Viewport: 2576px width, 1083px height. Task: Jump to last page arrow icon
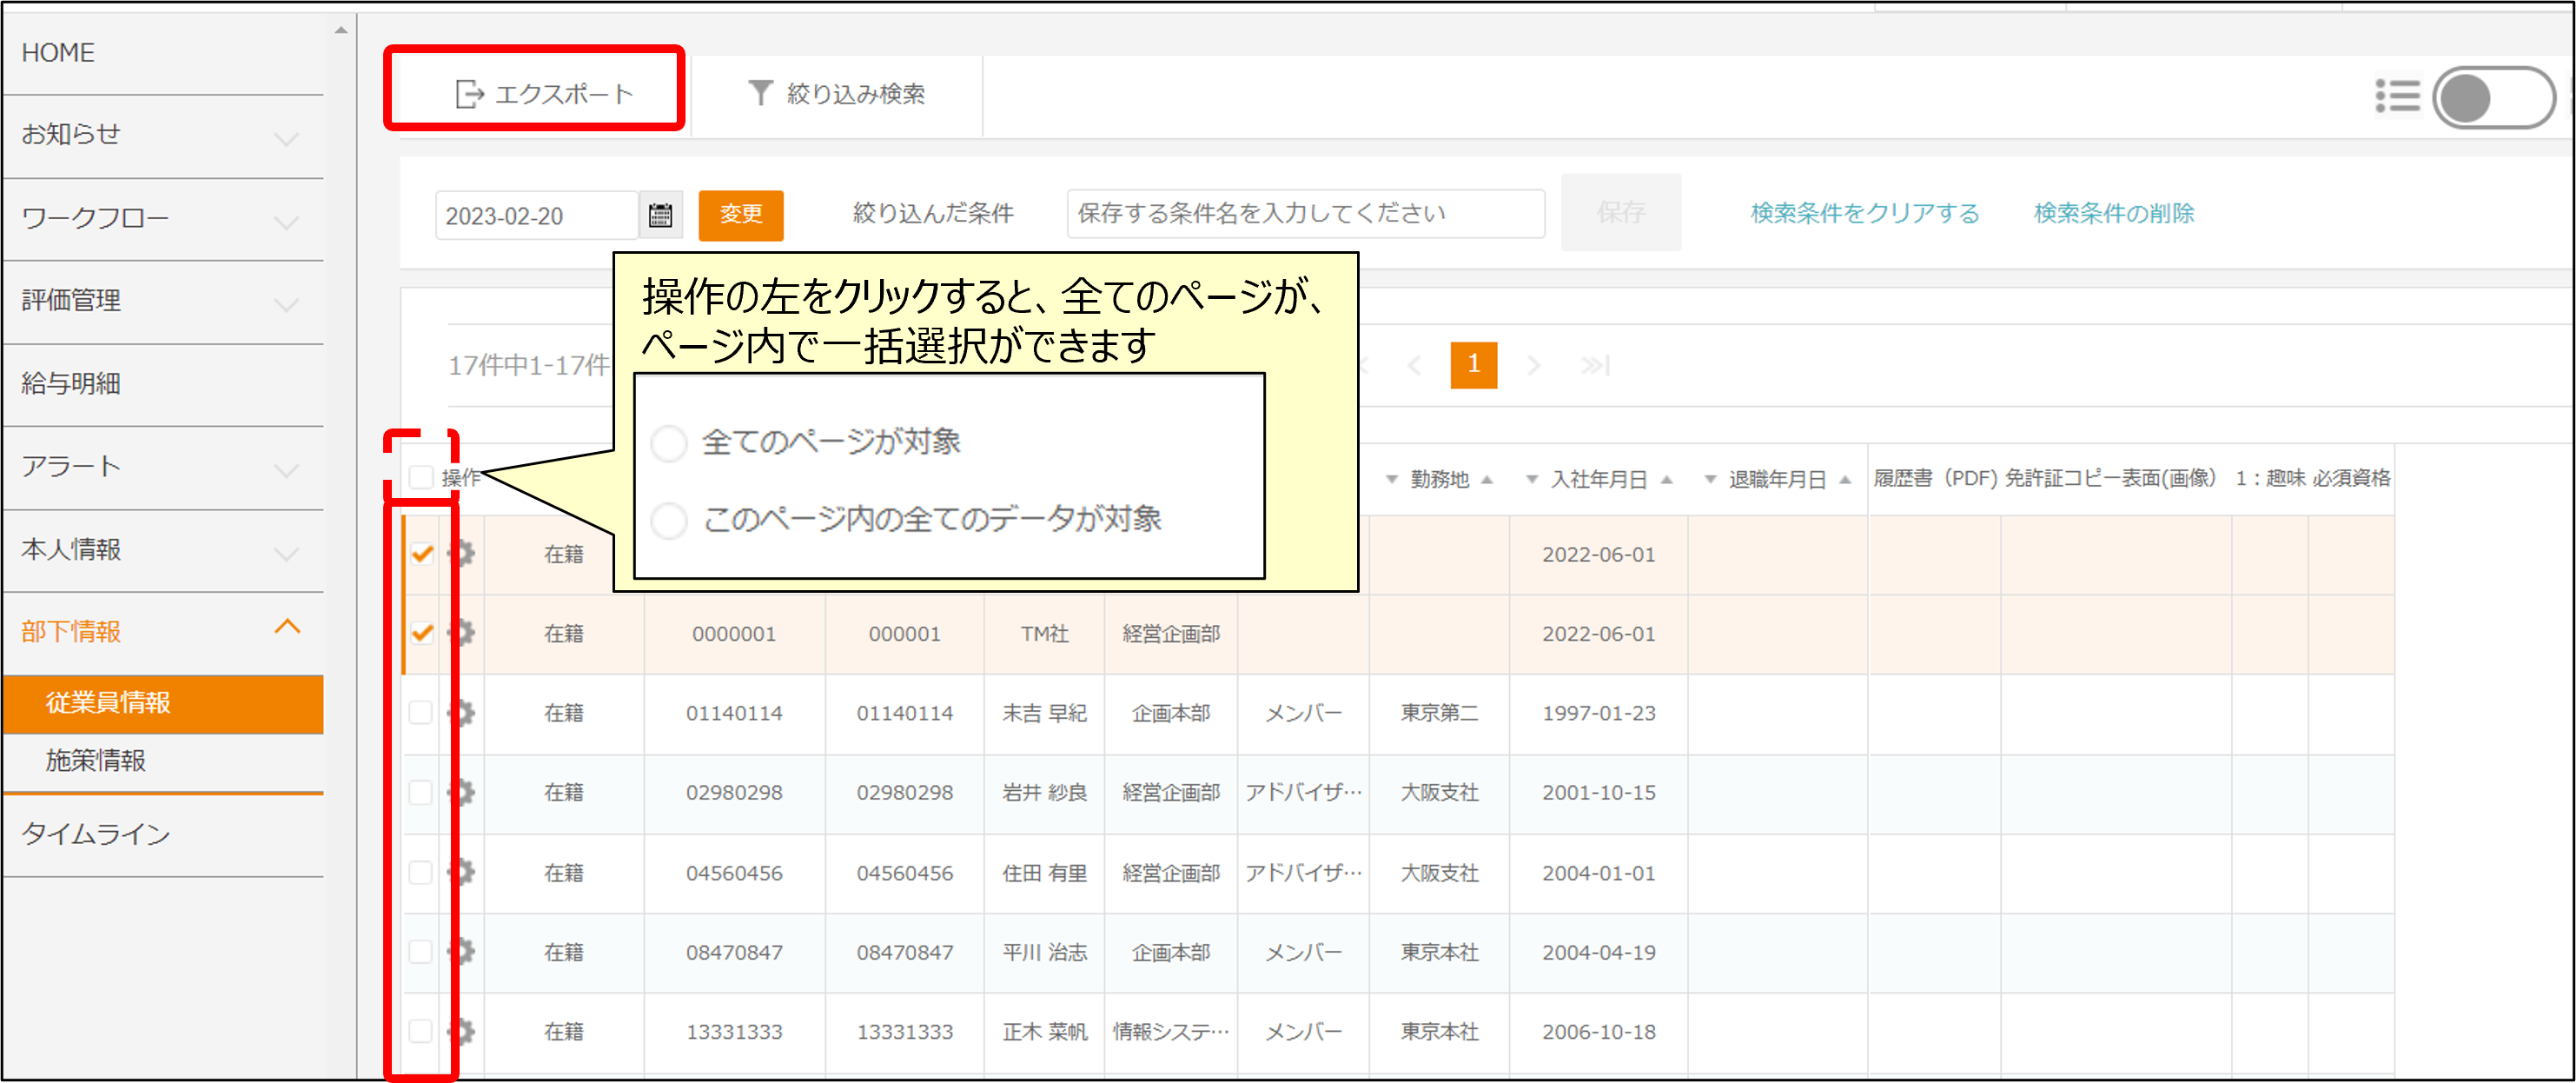click(1594, 366)
